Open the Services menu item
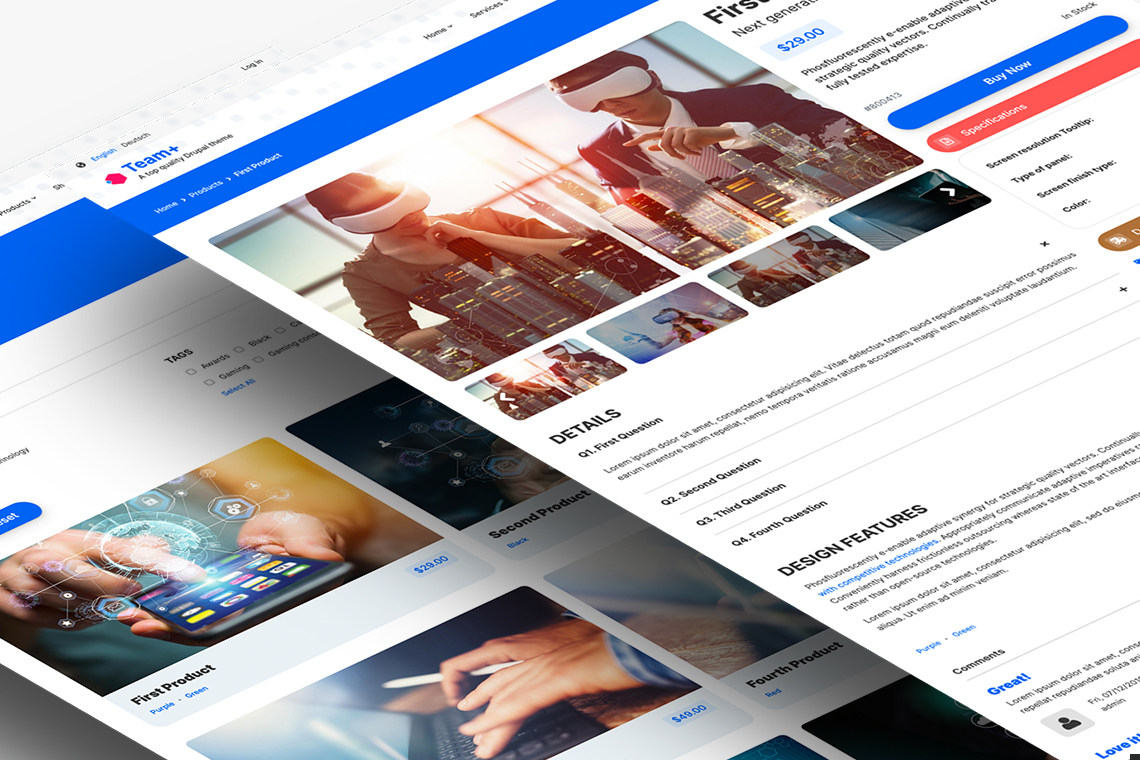The image size is (1140, 760). 487,8
